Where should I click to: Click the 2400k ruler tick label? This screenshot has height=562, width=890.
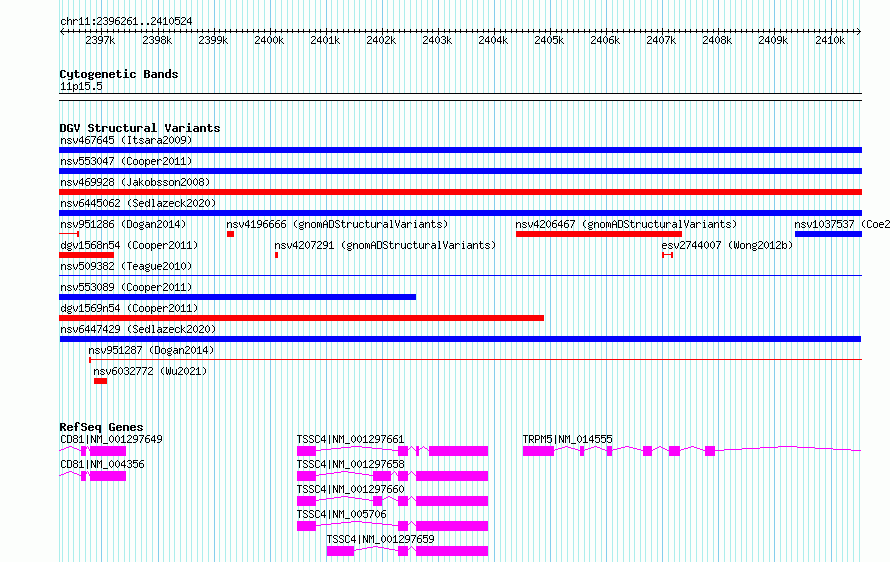coord(268,40)
